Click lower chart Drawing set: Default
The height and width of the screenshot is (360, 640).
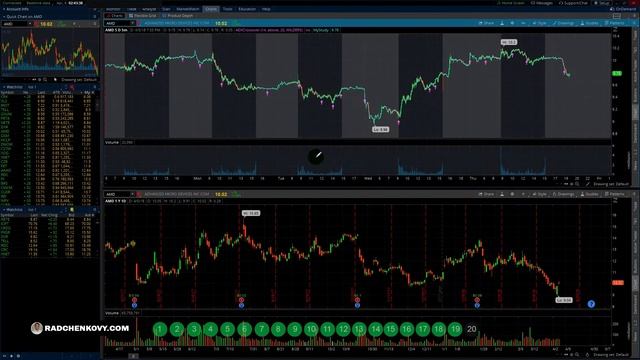click(x=611, y=355)
